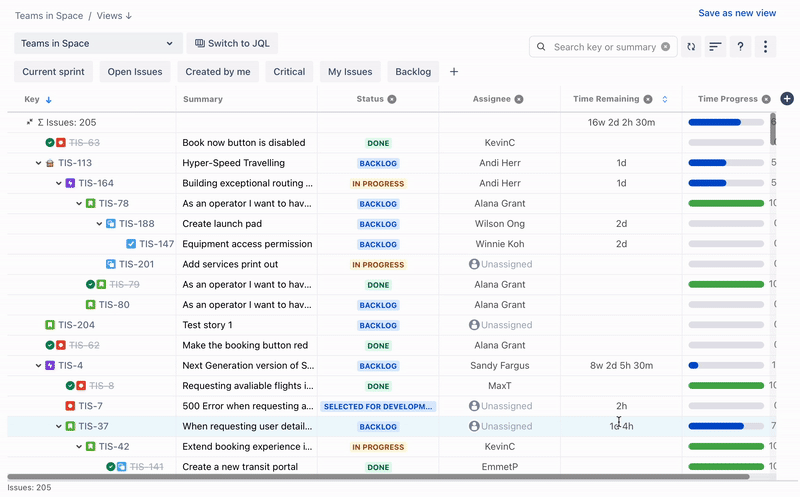Select the Created by me filter
Viewport: 800px width, 497px height.
[x=218, y=72]
